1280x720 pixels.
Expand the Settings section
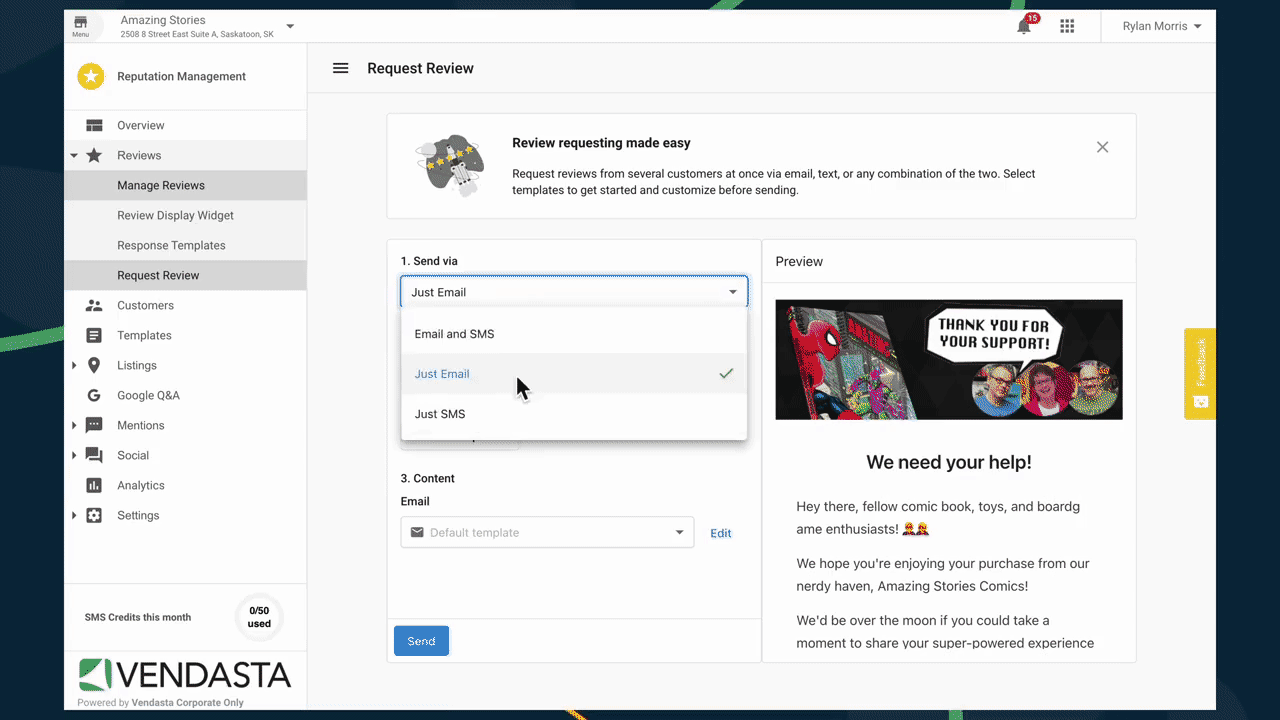[x=73, y=515]
